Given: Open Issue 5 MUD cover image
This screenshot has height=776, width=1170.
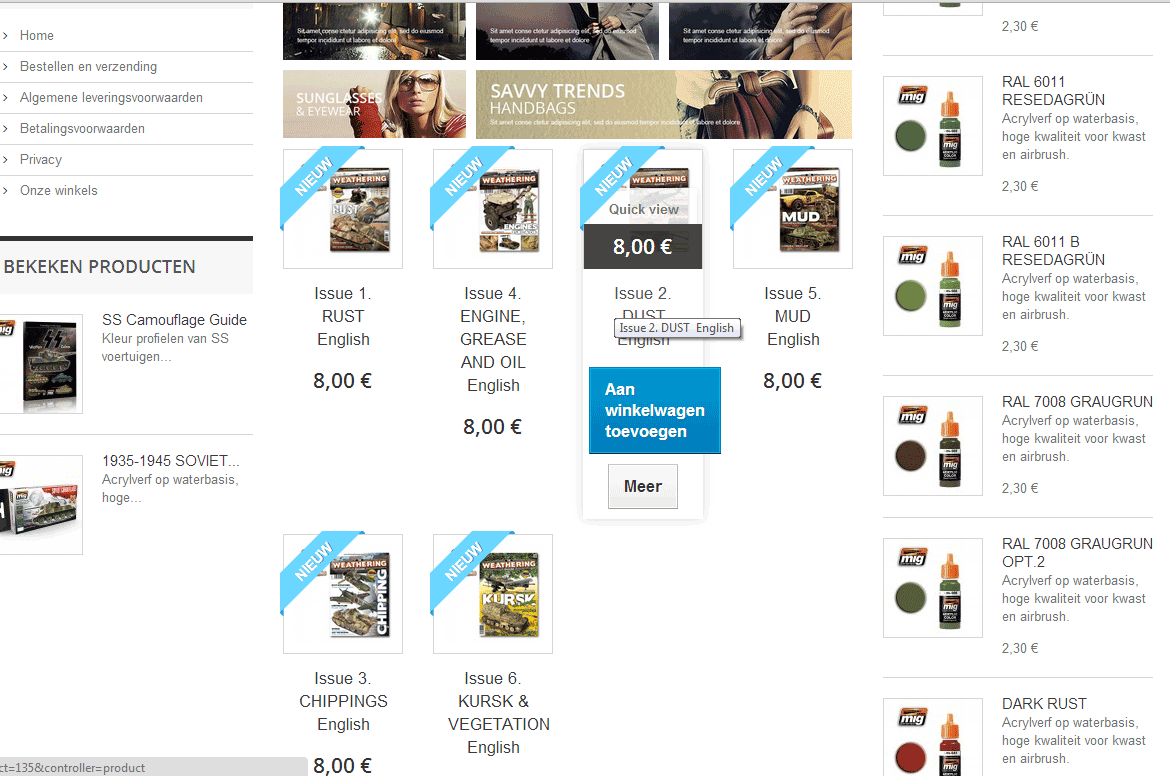Looking at the screenshot, I should 792,209.
